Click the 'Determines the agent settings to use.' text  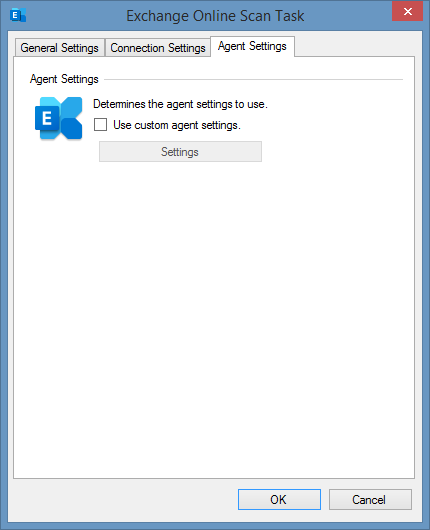tap(180, 104)
